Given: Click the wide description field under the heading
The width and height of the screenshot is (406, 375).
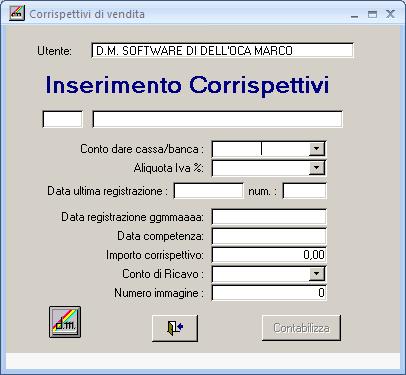Looking at the screenshot, I should [x=217, y=119].
